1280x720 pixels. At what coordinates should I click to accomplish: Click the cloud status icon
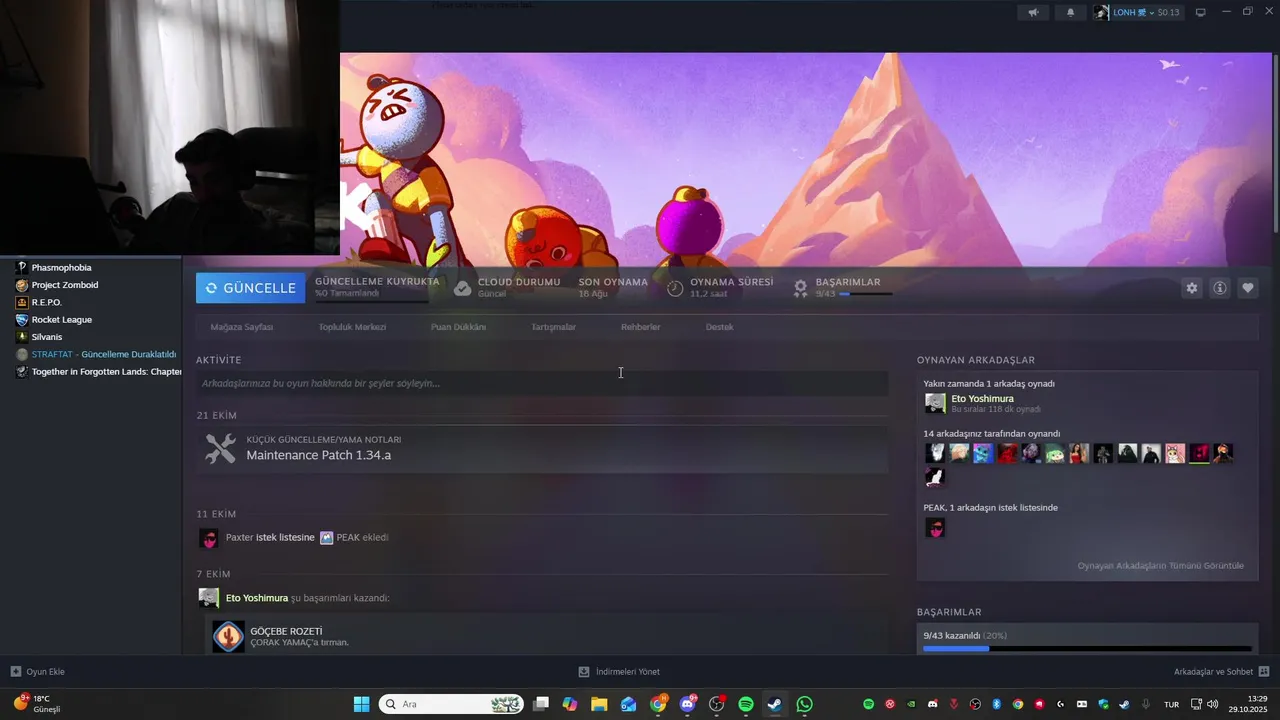462,288
